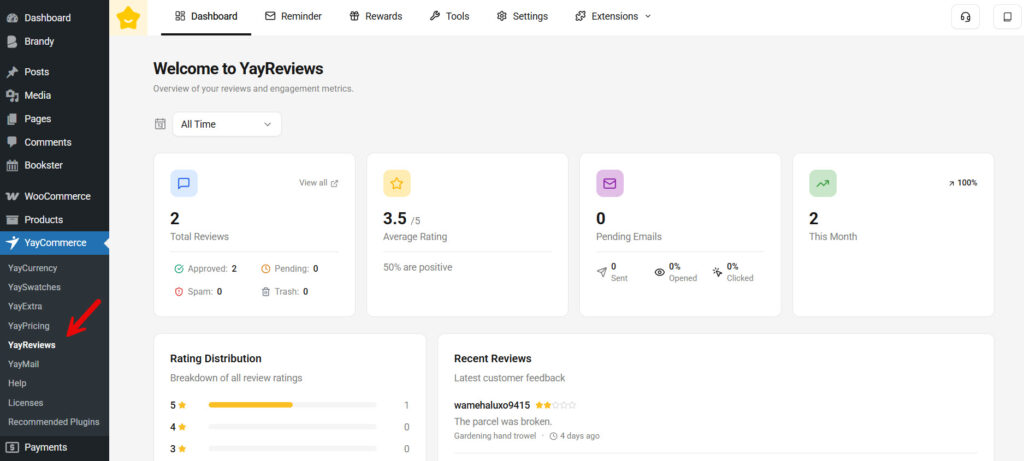Open YayMail submenu item
Screen dimensions: 1024x461
point(24,364)
